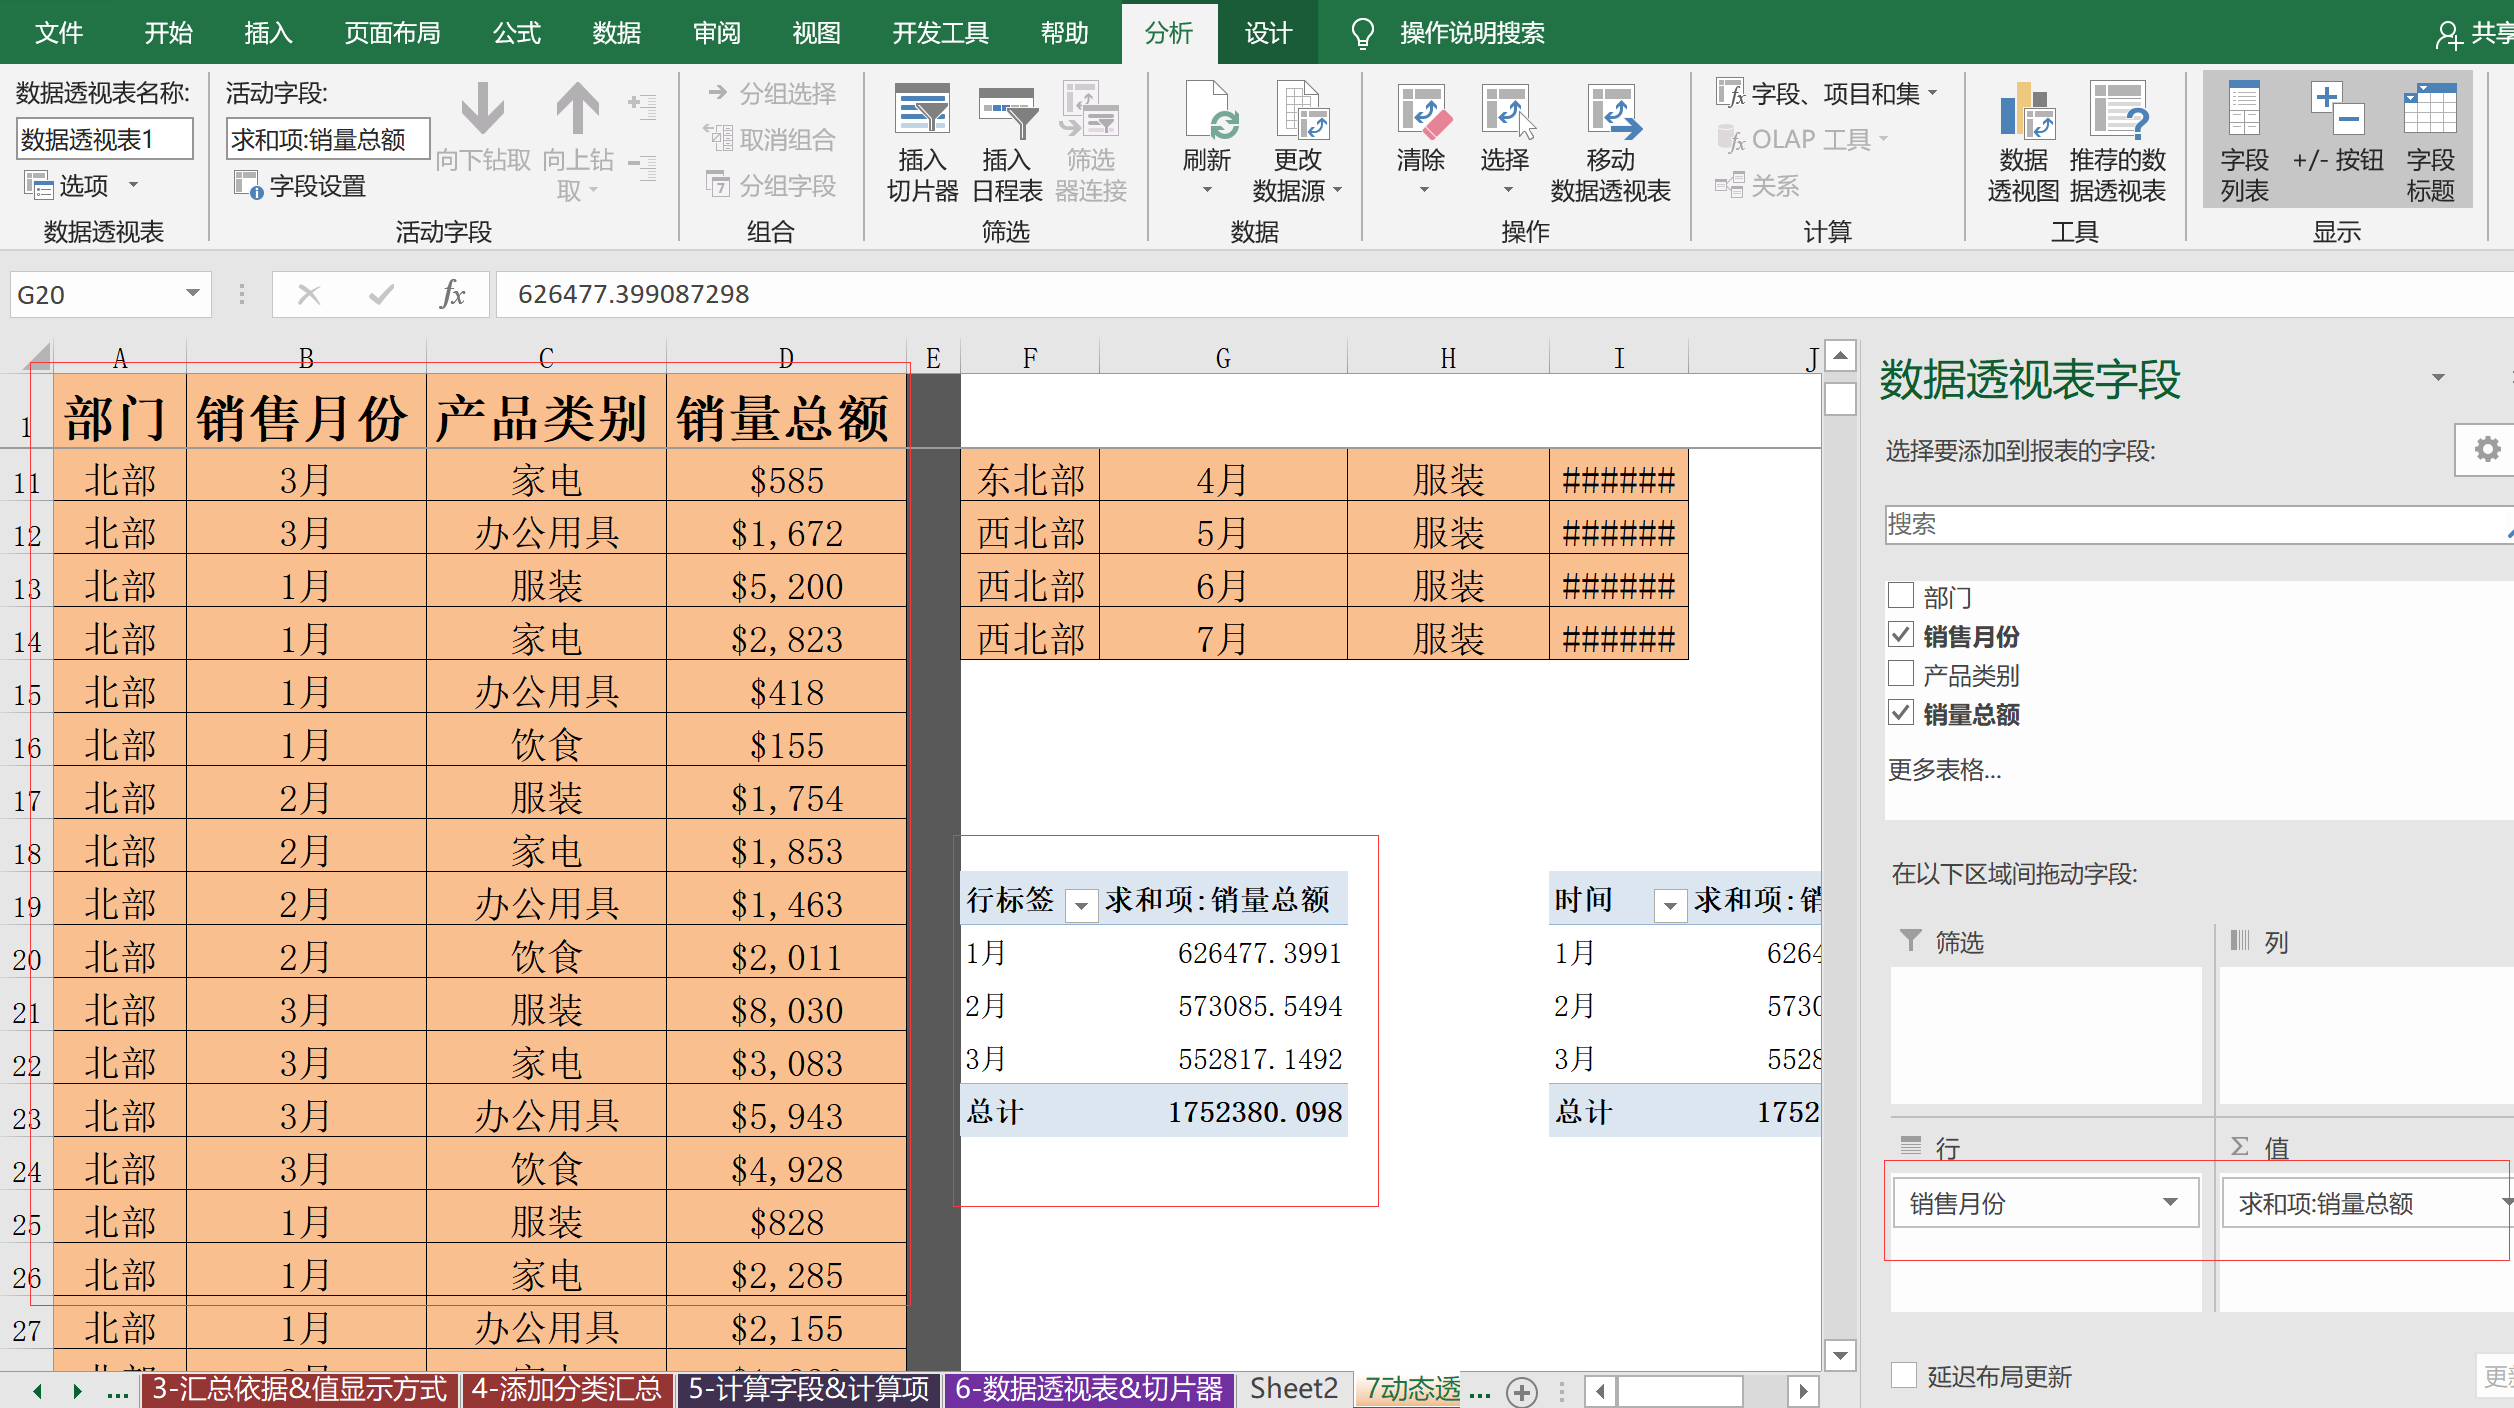
Task: Uncheck the 销量总额 field checkbox
Action: [1901, 713]
